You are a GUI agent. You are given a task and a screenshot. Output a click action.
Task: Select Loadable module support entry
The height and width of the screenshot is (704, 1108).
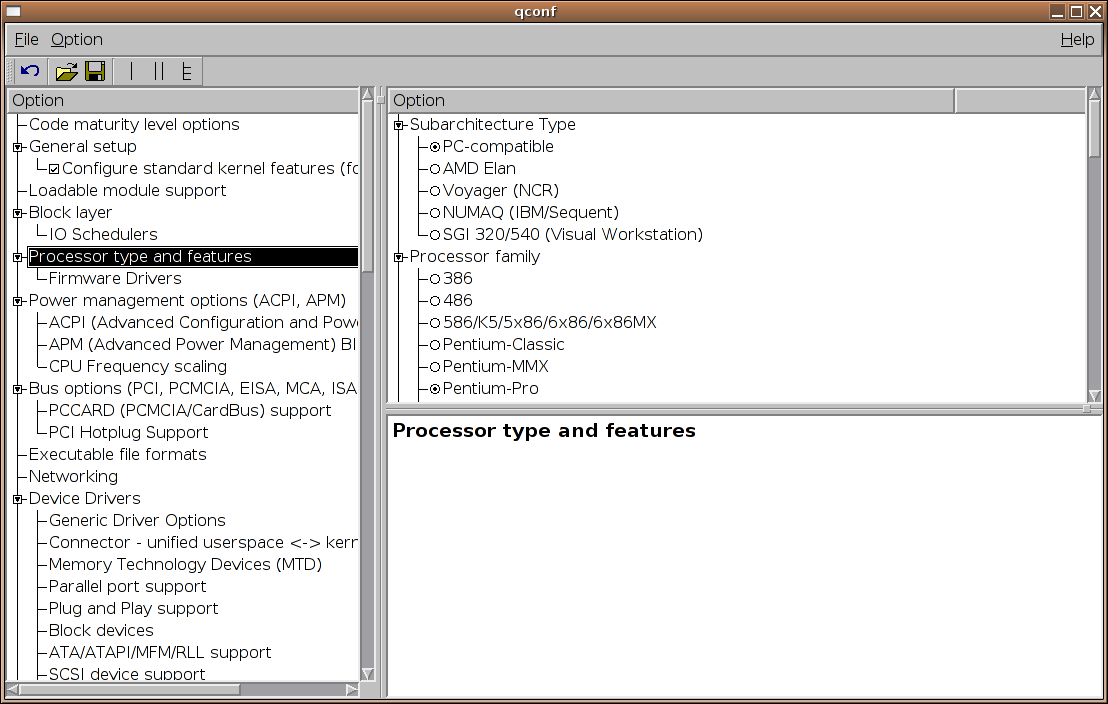(127, 190)
